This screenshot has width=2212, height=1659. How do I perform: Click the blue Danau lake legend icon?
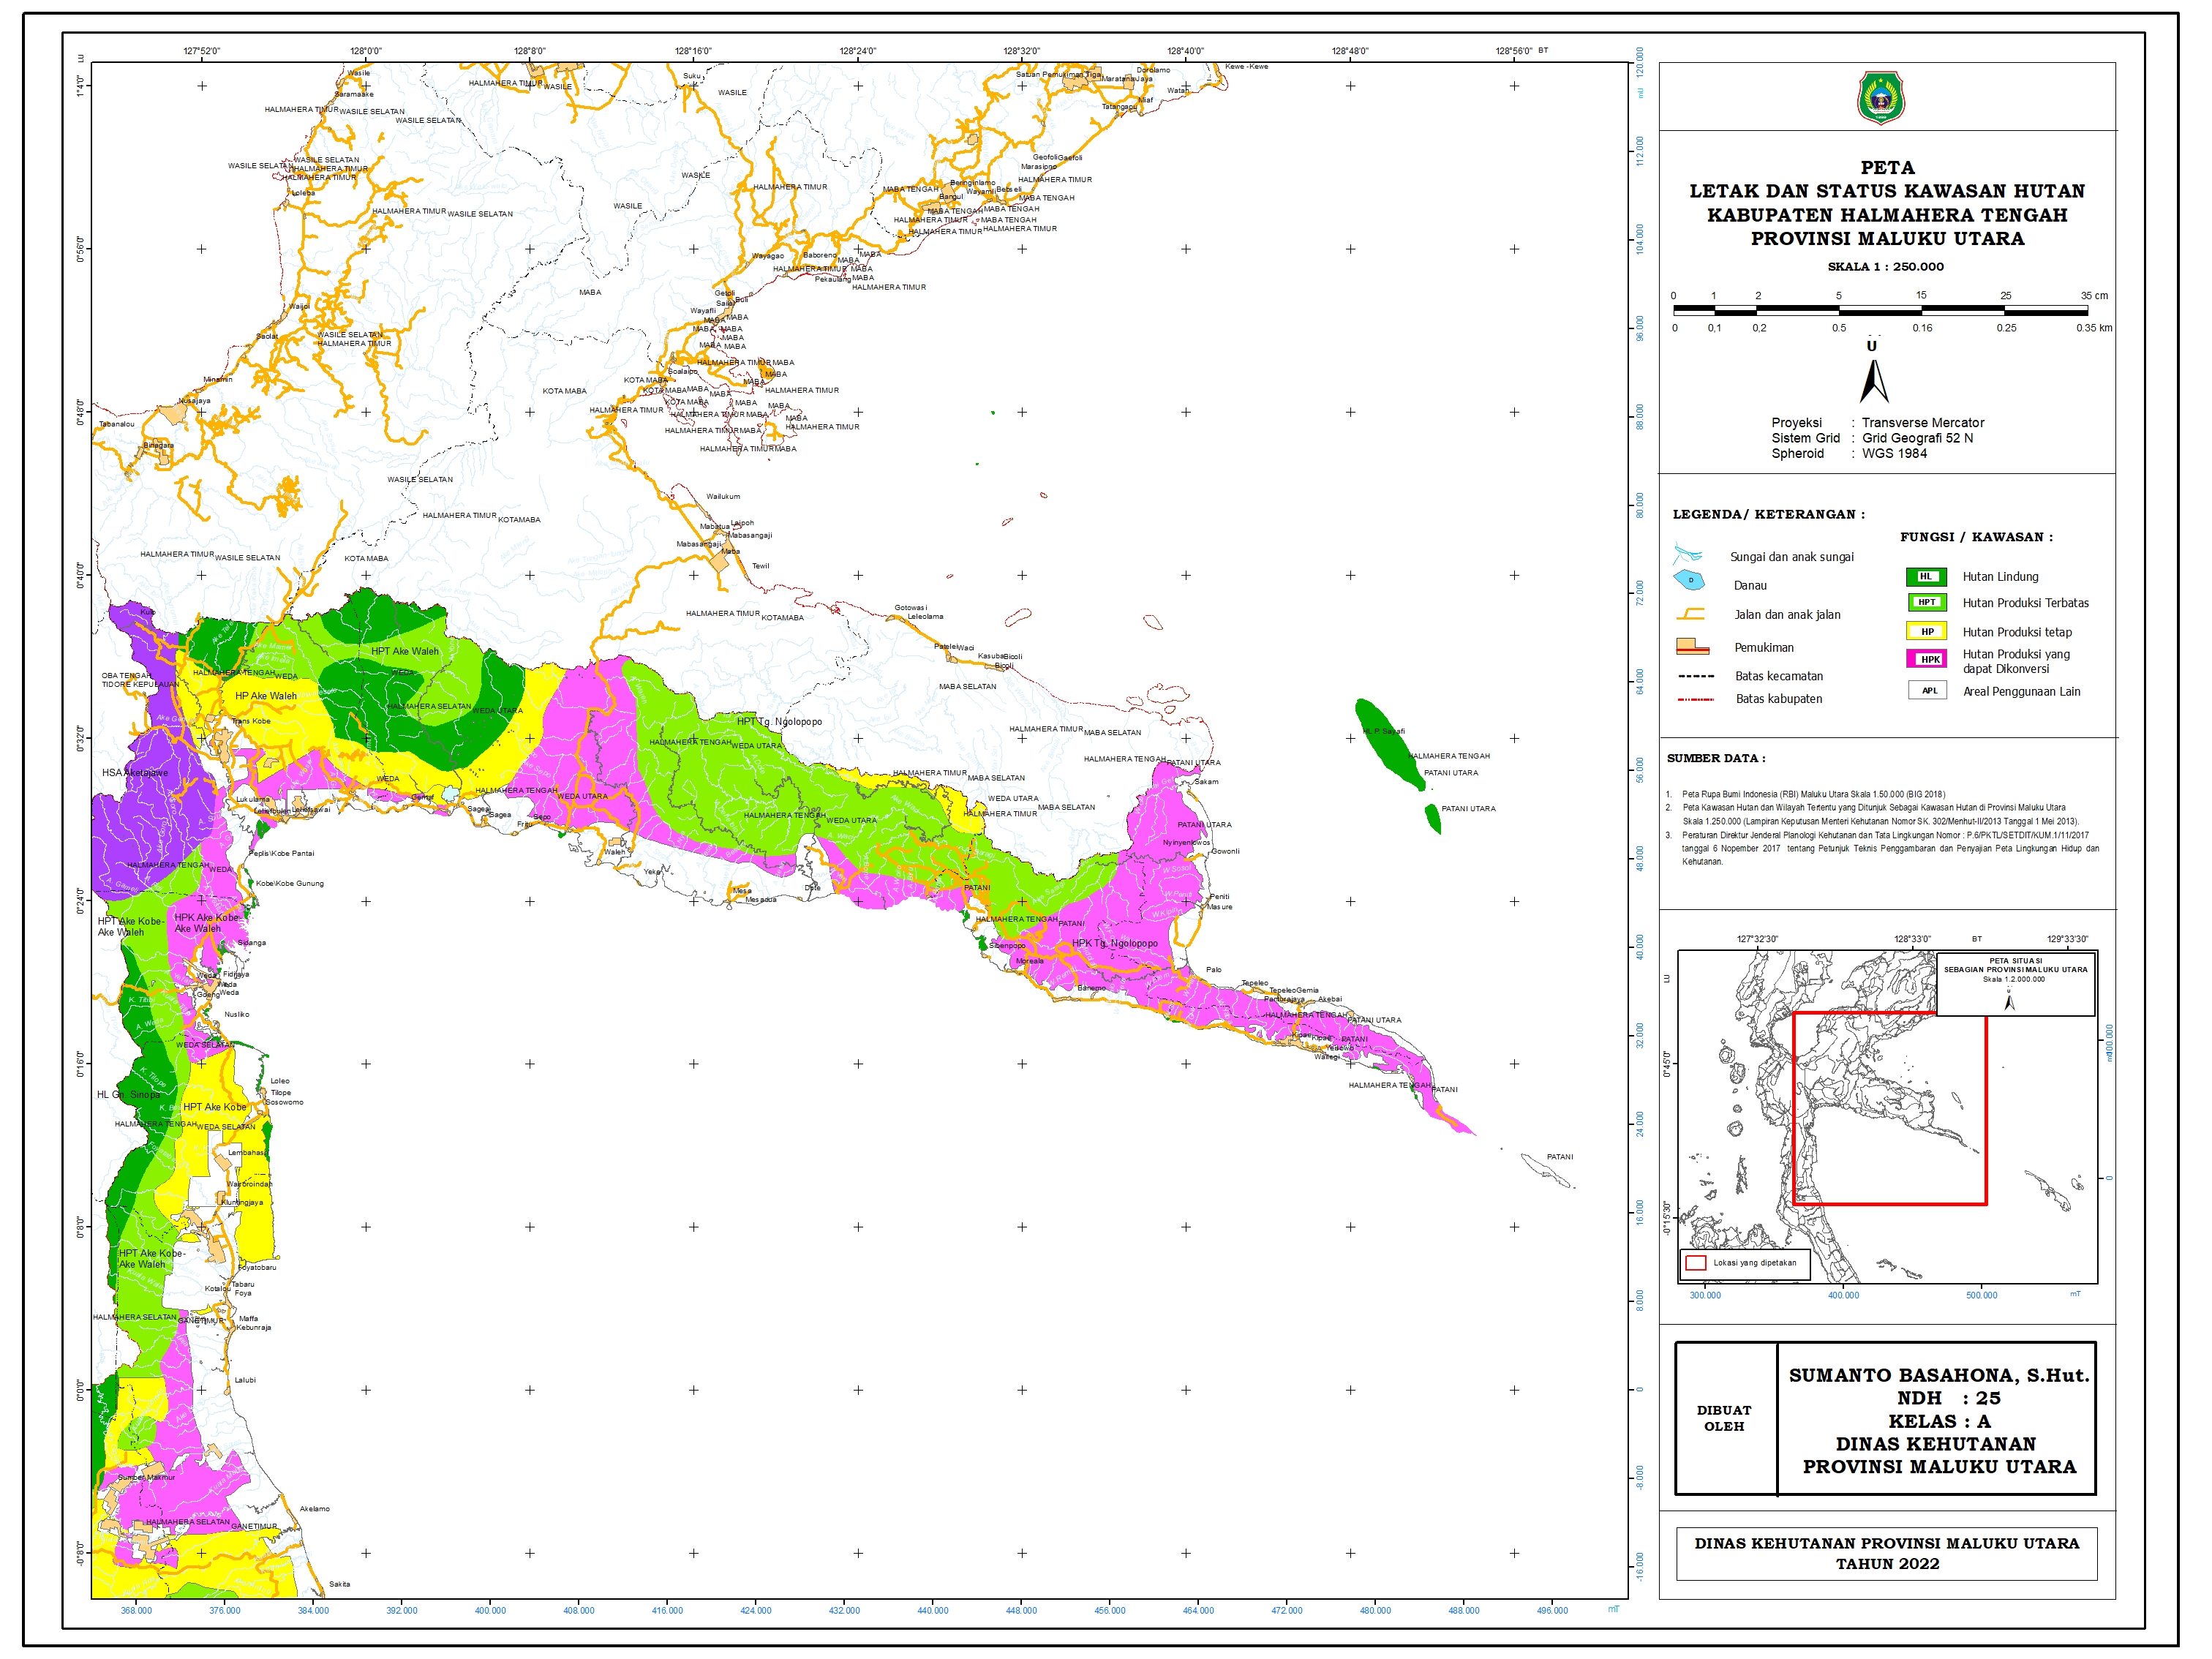1689,581
